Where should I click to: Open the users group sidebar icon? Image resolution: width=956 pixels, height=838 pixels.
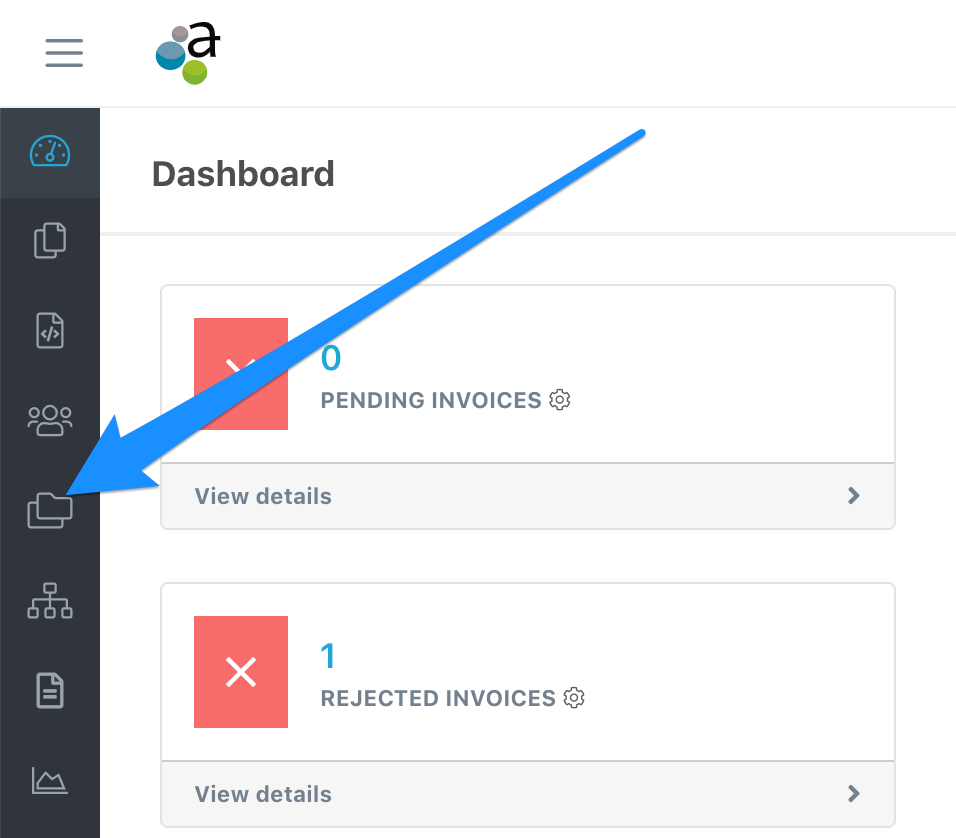point(50,420)
